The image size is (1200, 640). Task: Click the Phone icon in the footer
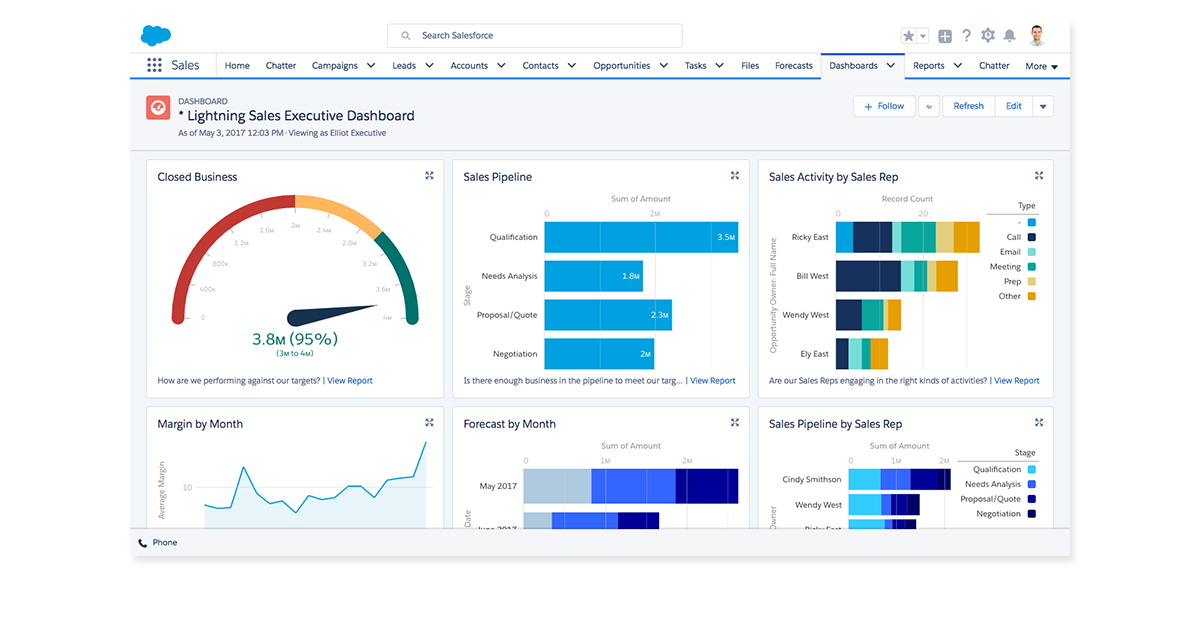tap(141, 542)
